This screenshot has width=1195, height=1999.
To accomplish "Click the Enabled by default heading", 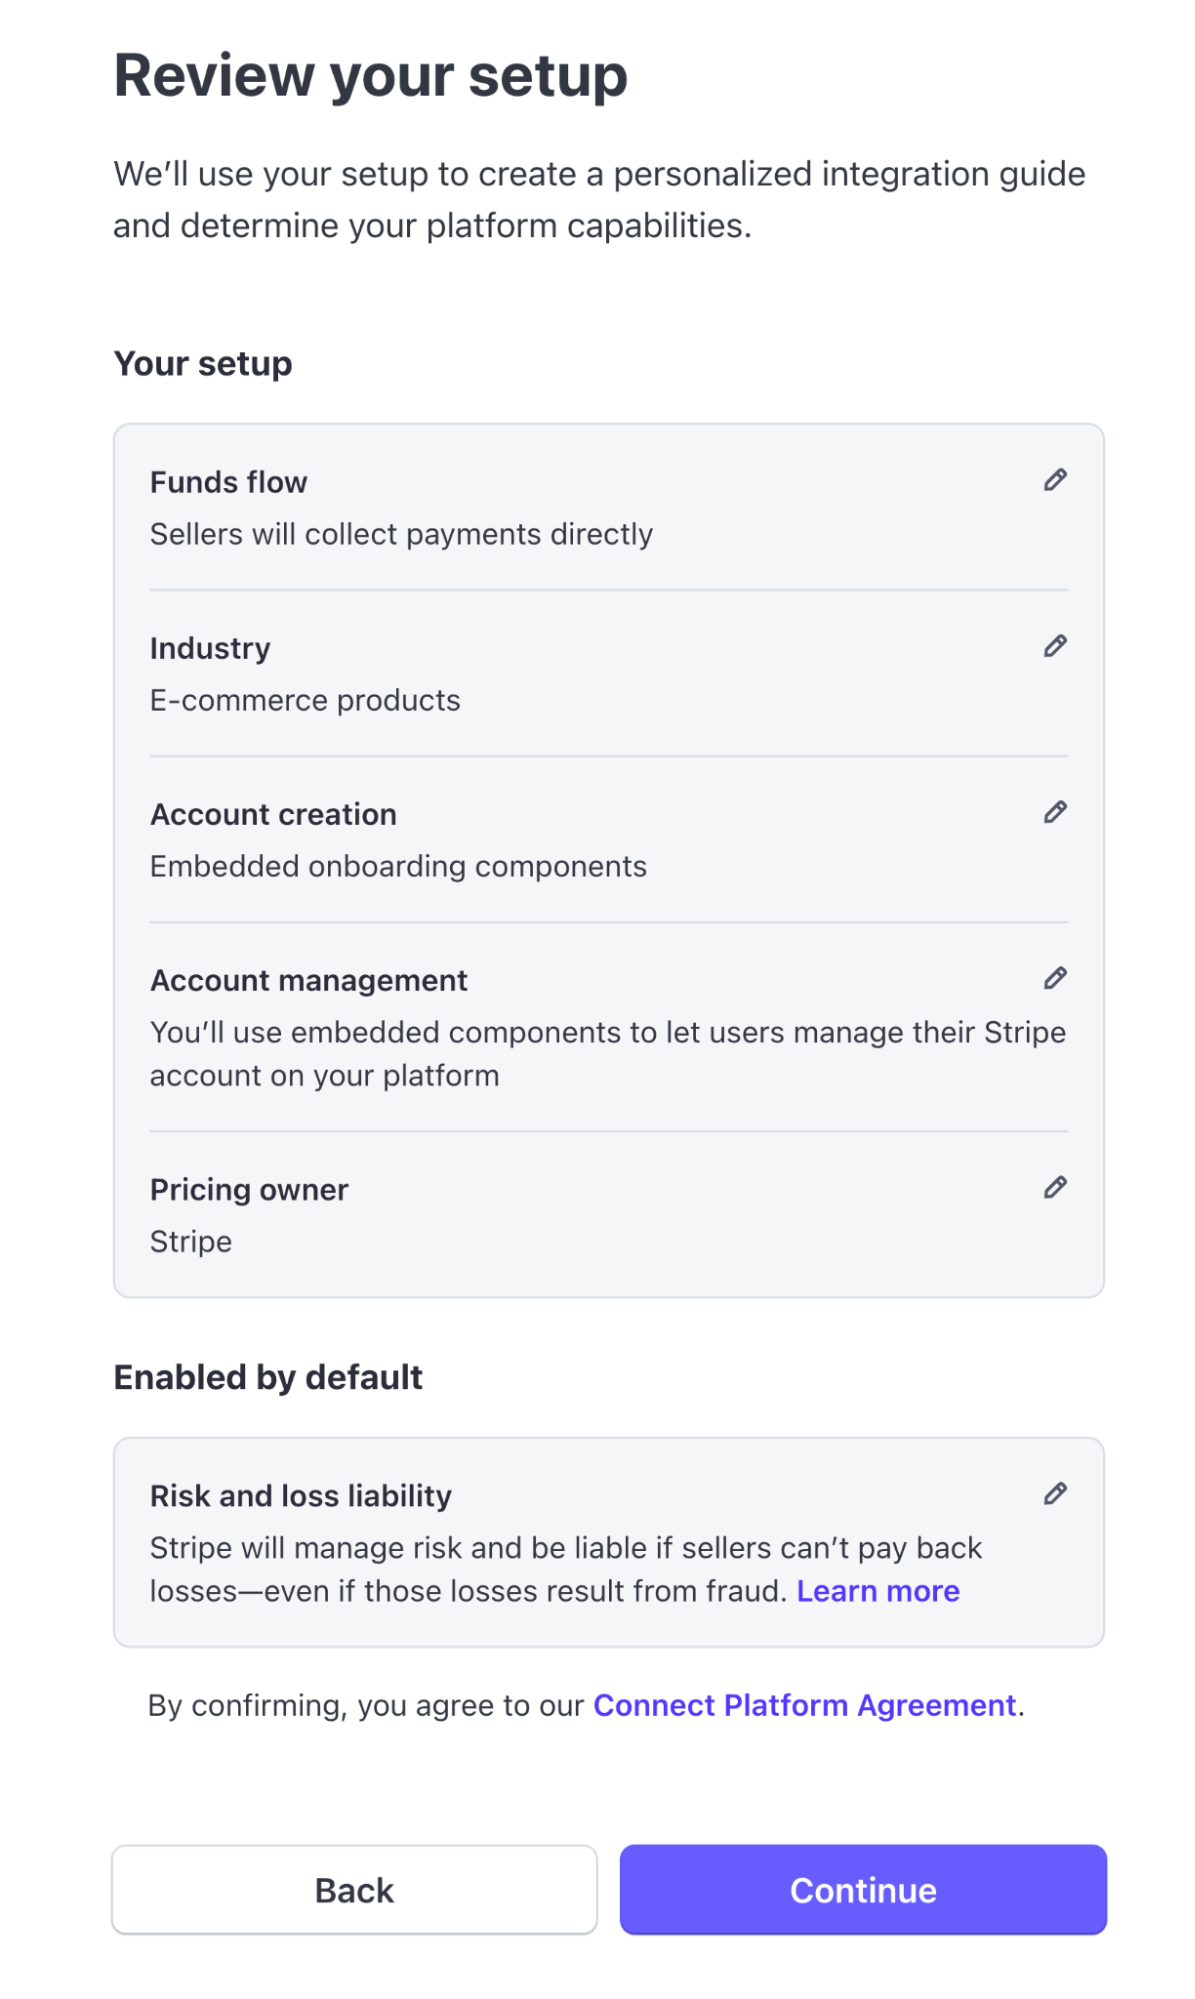I will [268, 1377].
